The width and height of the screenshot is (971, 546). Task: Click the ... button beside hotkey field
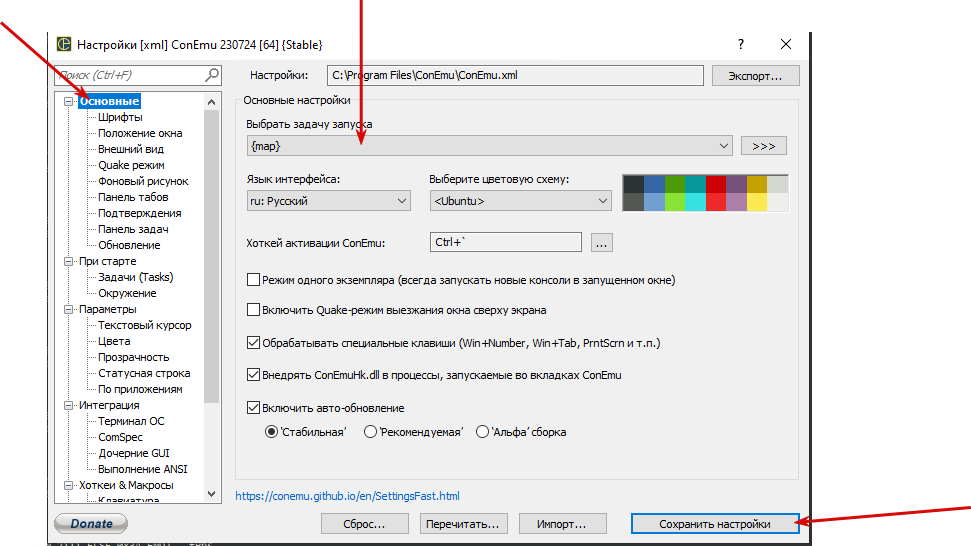pyautogui.click(x=601, y=243)
